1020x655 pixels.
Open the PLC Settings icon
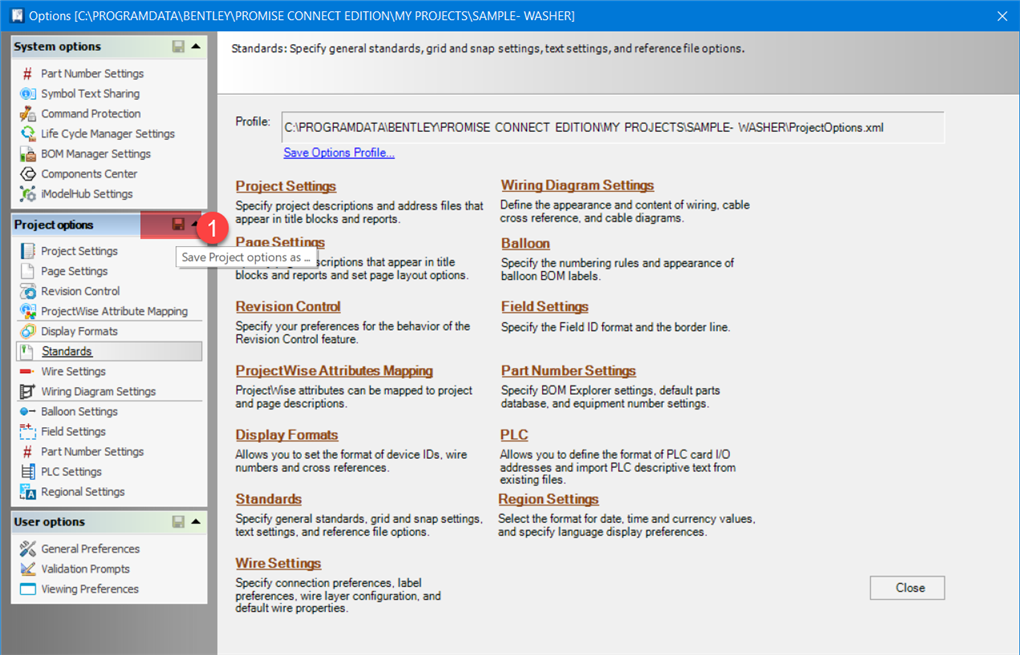[x=27, y=472]
